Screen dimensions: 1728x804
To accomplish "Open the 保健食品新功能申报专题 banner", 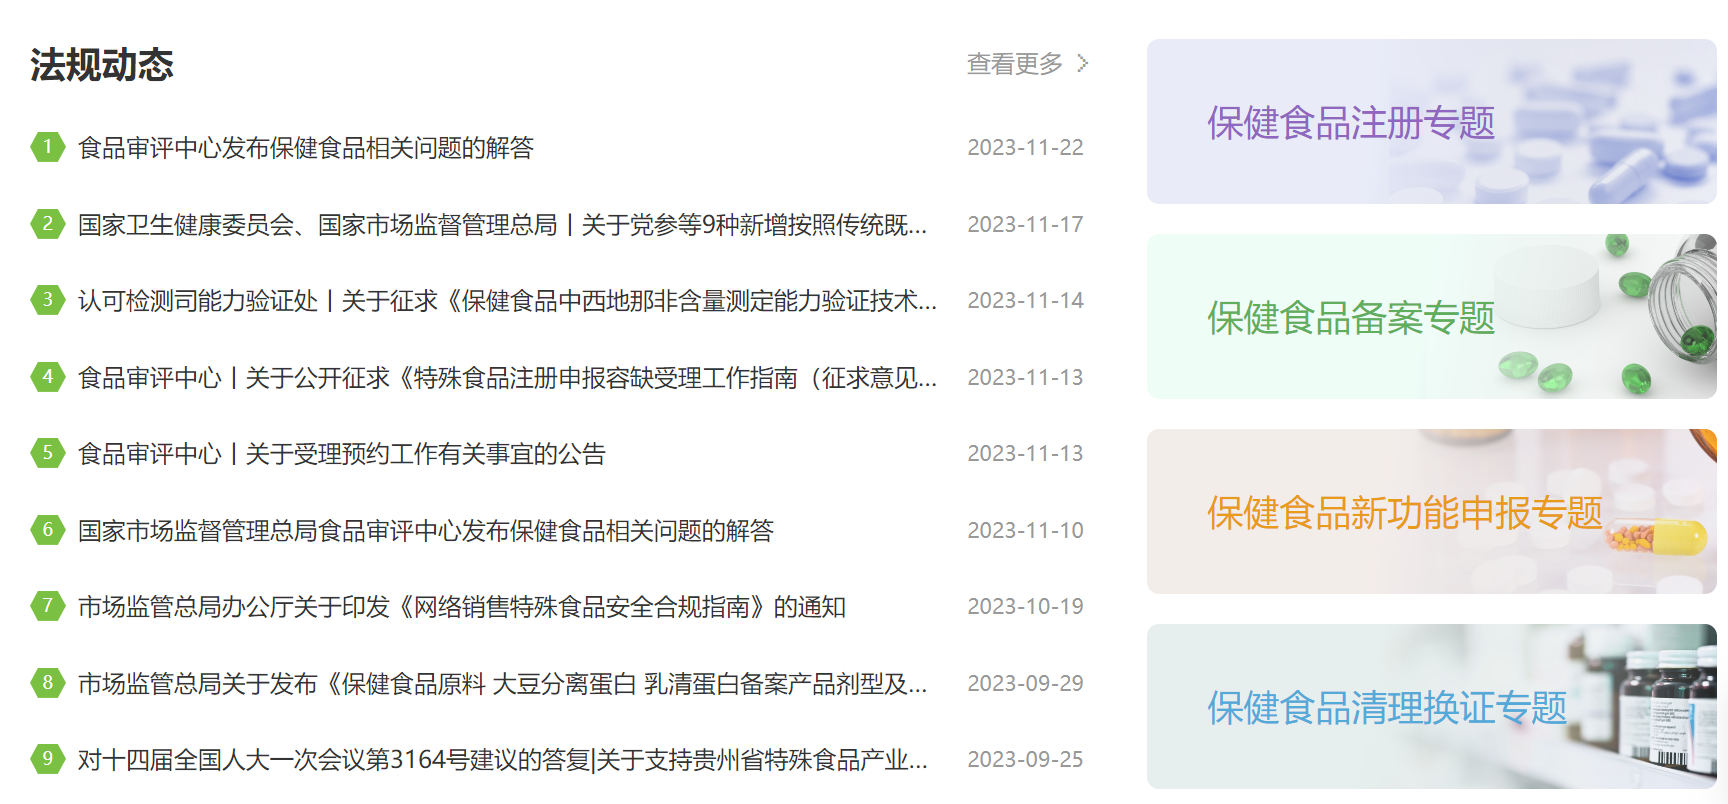I will [1430, 512].
